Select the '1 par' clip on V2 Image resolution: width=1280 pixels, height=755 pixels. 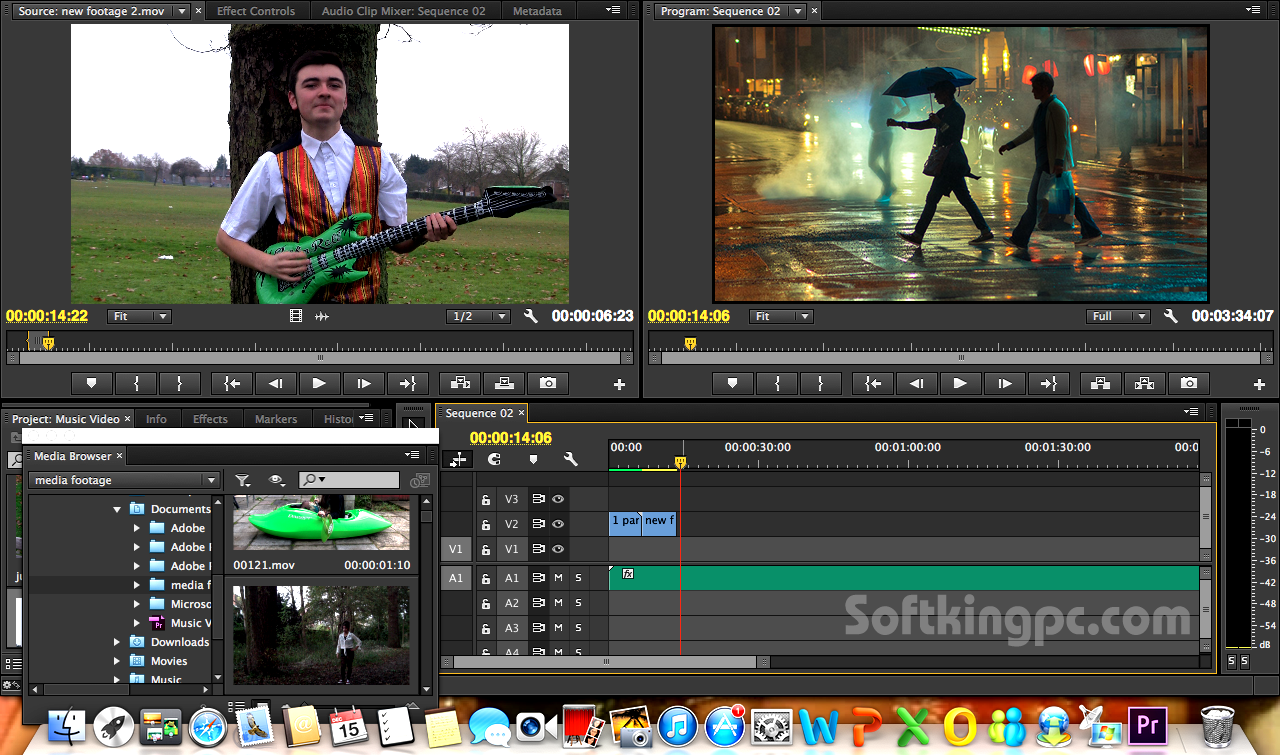[625, 523]
